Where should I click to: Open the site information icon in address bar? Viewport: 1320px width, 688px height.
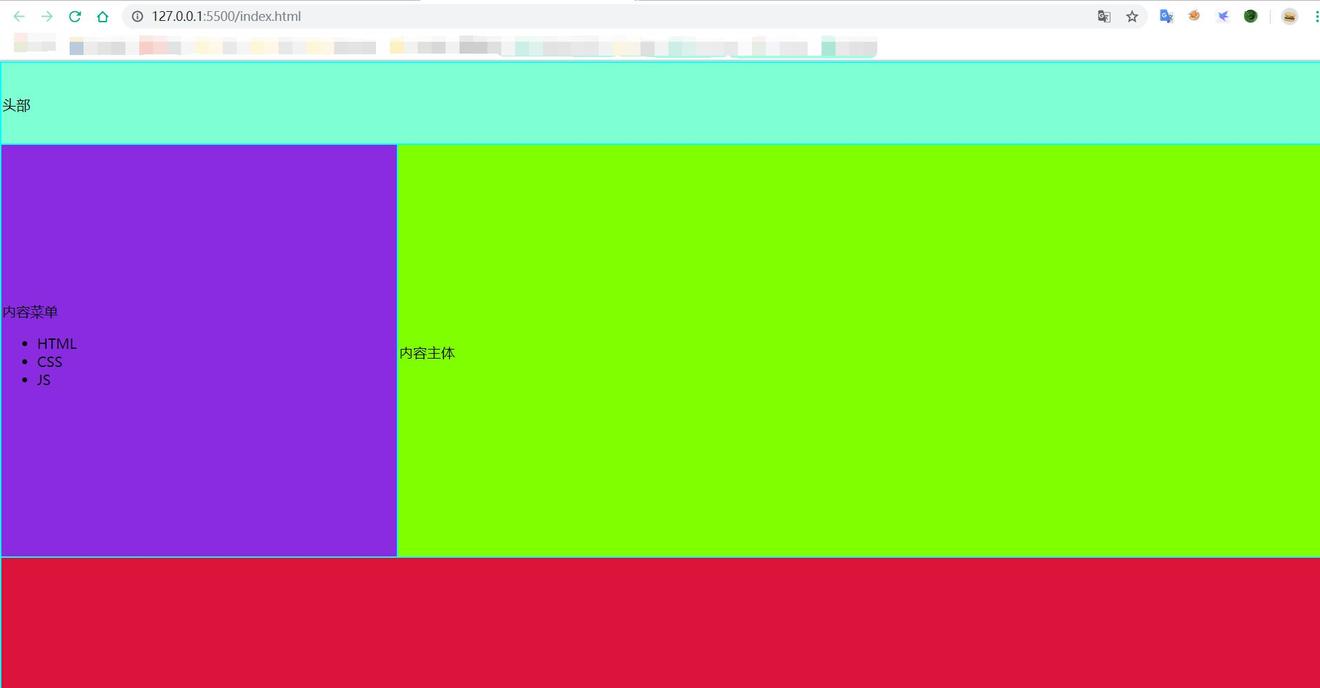click(x=138, y=16)
